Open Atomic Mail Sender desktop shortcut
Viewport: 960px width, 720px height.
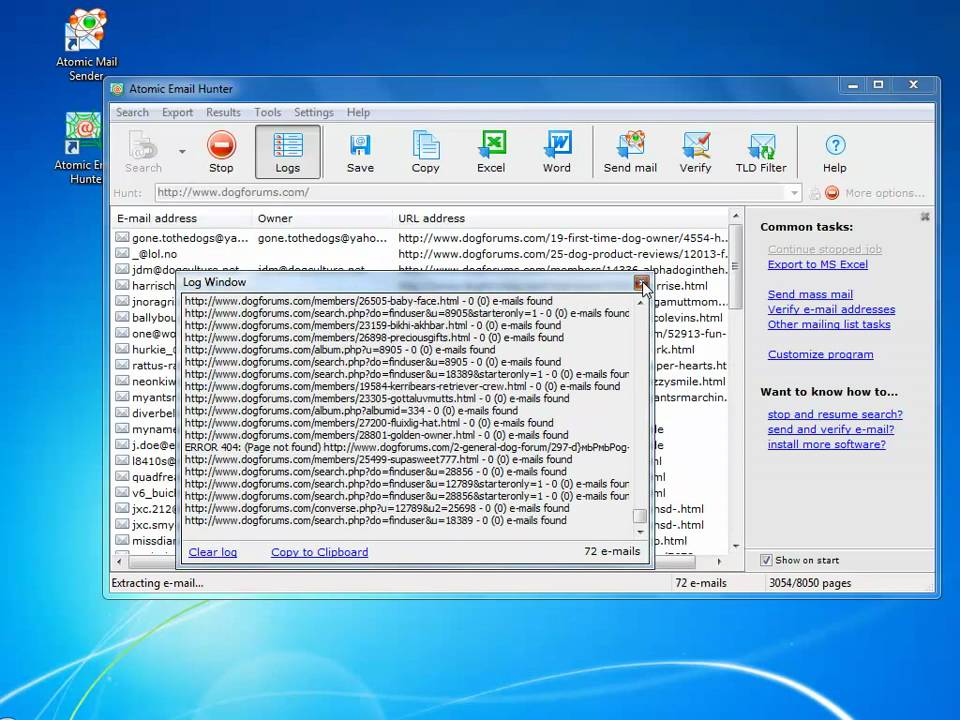tap(86, 45)
